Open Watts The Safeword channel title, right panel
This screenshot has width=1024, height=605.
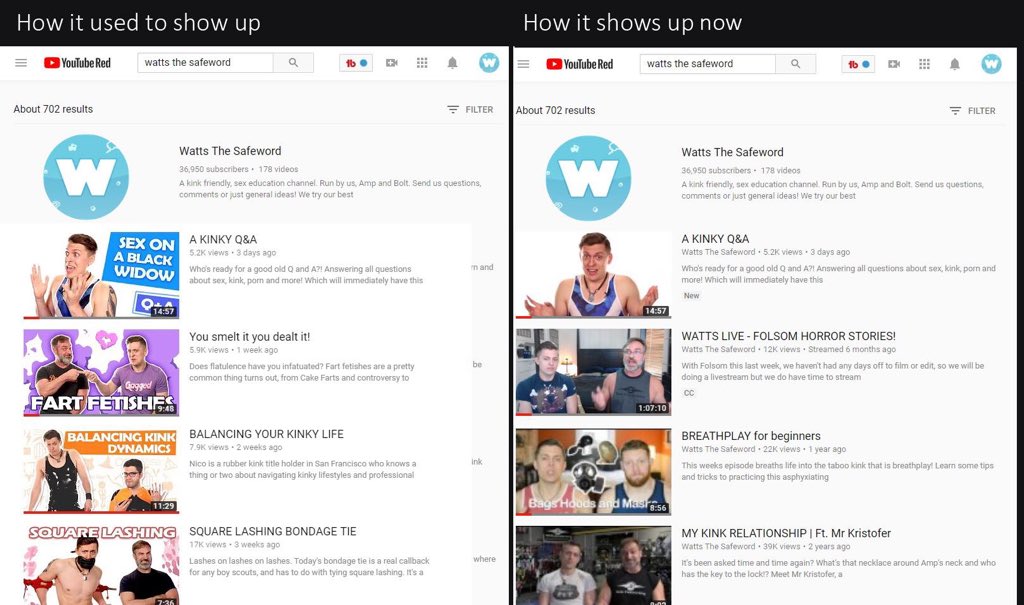[x=732, y=152]
